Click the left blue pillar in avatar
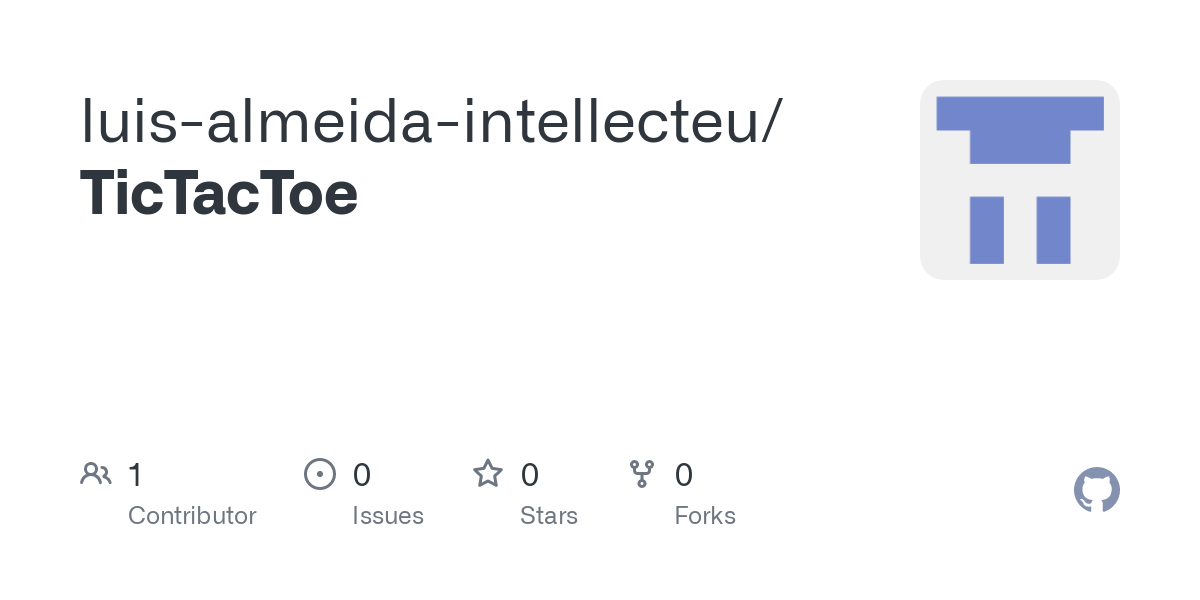The width and height of the screenshot is (1200, 600). click(986, 230)
